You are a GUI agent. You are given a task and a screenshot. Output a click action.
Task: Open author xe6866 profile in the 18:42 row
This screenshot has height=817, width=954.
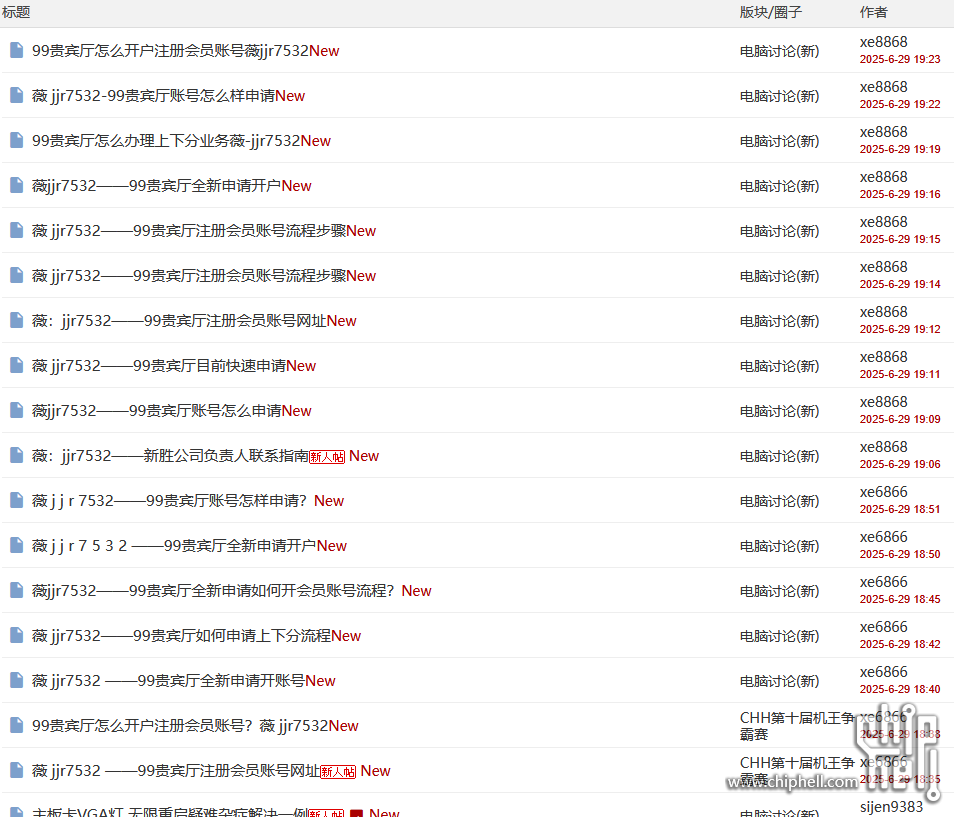pyautogui.click(x=883, y=627)
